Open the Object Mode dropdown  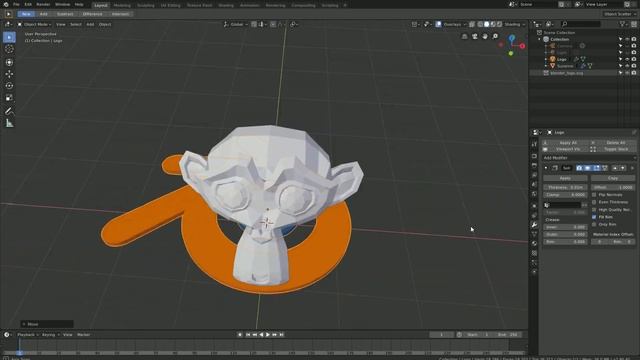tap(34, 24)
